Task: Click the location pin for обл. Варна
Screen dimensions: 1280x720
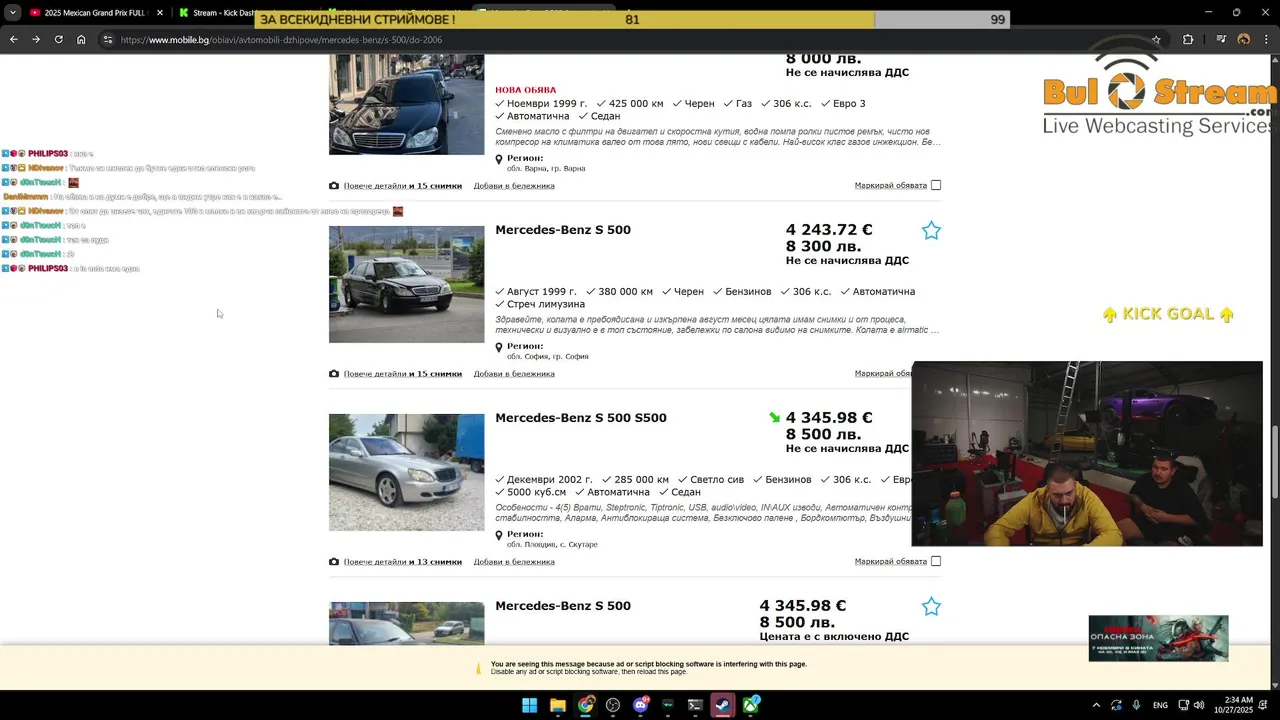Action: (499, 159)
